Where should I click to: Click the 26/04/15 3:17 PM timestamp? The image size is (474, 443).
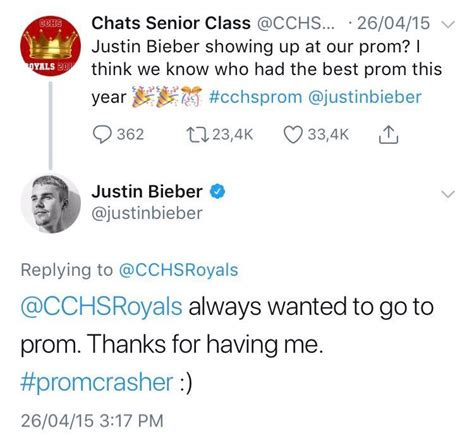pos(92,420)
